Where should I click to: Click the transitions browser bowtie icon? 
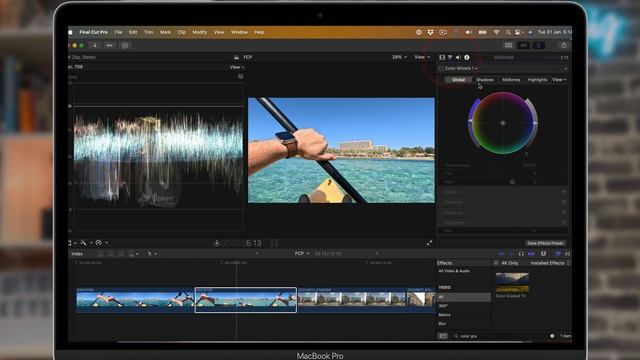[567, 253]
